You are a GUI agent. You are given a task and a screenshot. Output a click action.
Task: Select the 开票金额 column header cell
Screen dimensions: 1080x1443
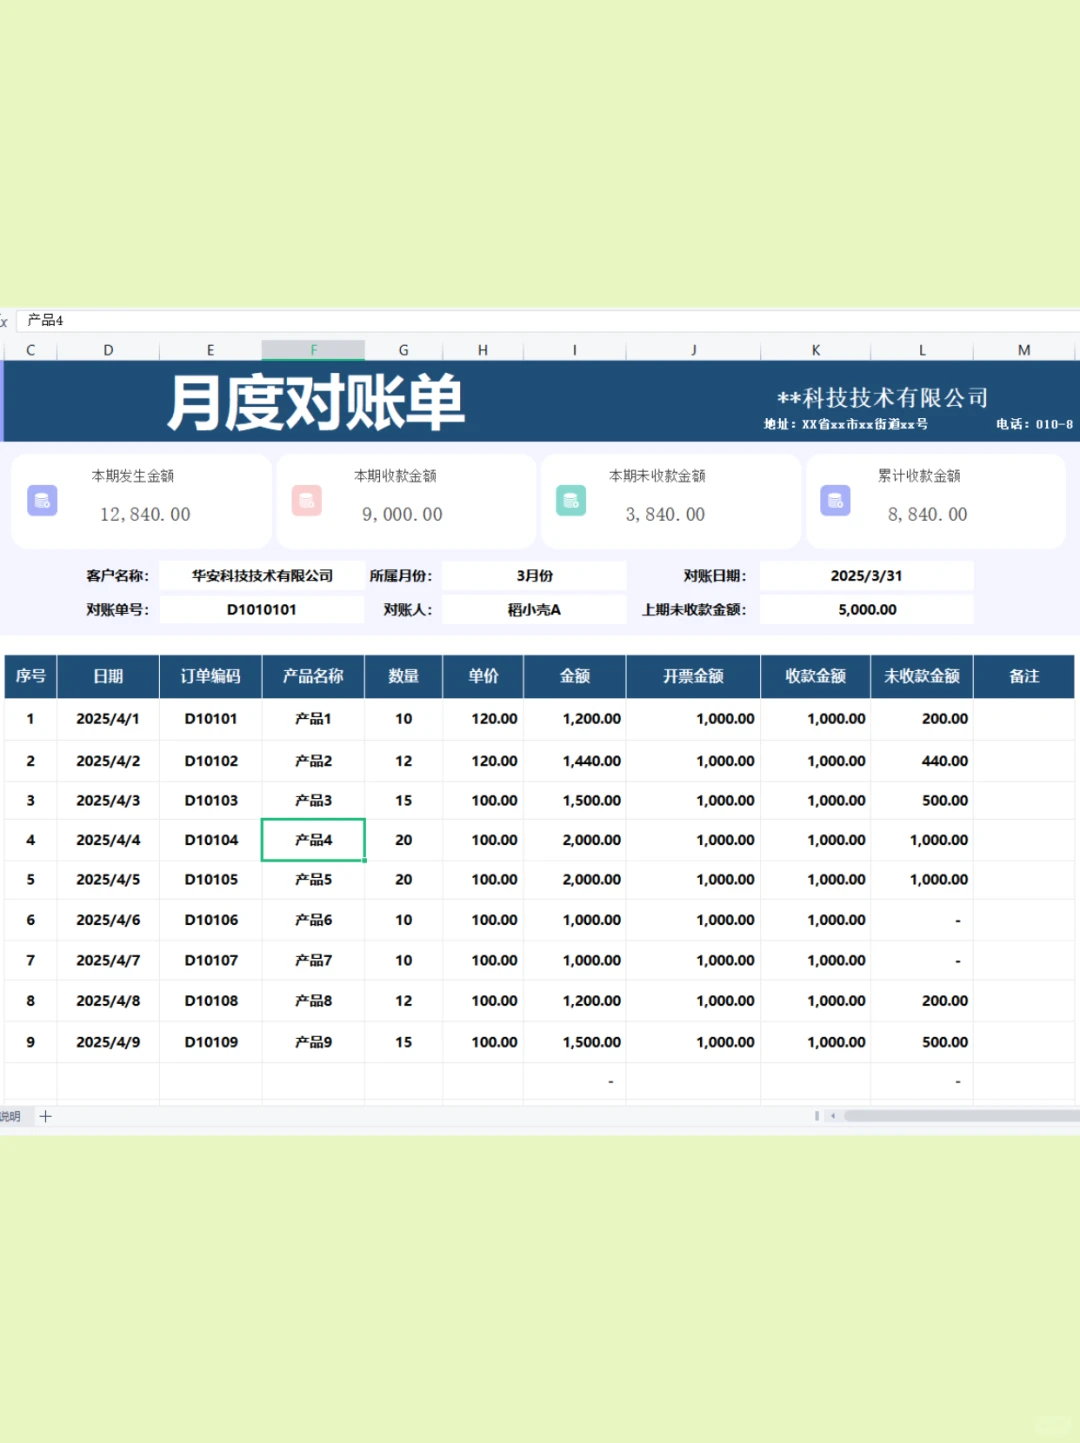tap(693, 676)
